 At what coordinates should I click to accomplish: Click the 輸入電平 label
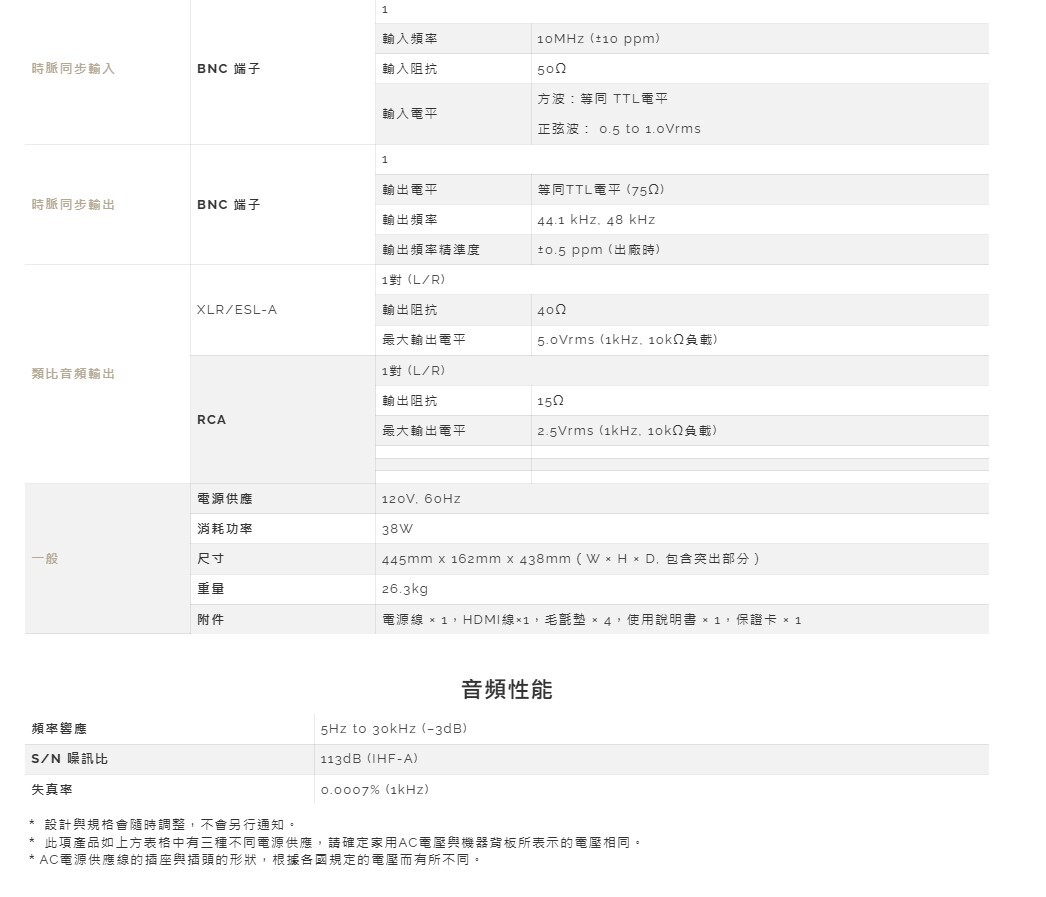(410, 114)
